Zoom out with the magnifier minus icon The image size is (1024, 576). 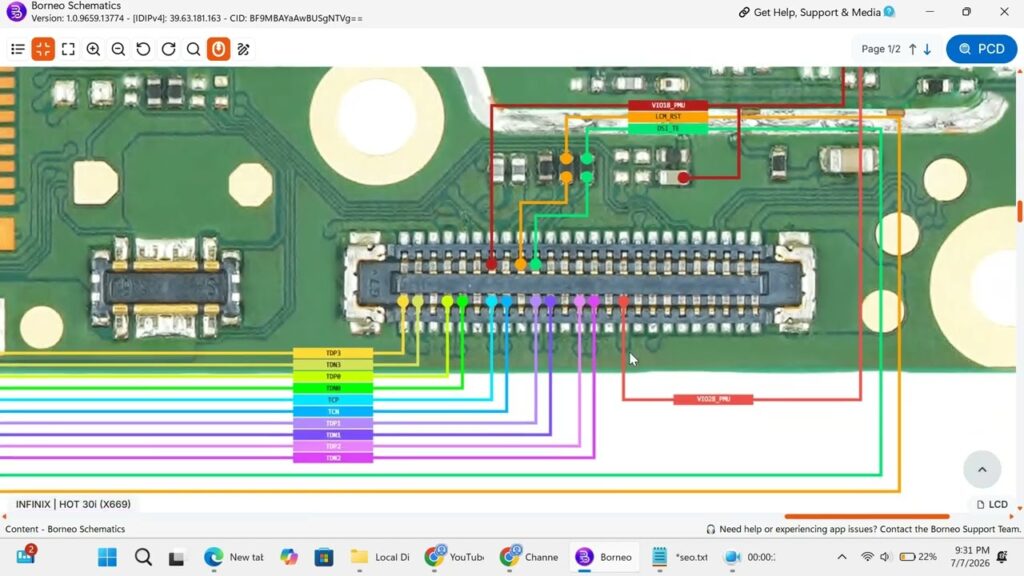pos(118,49)
